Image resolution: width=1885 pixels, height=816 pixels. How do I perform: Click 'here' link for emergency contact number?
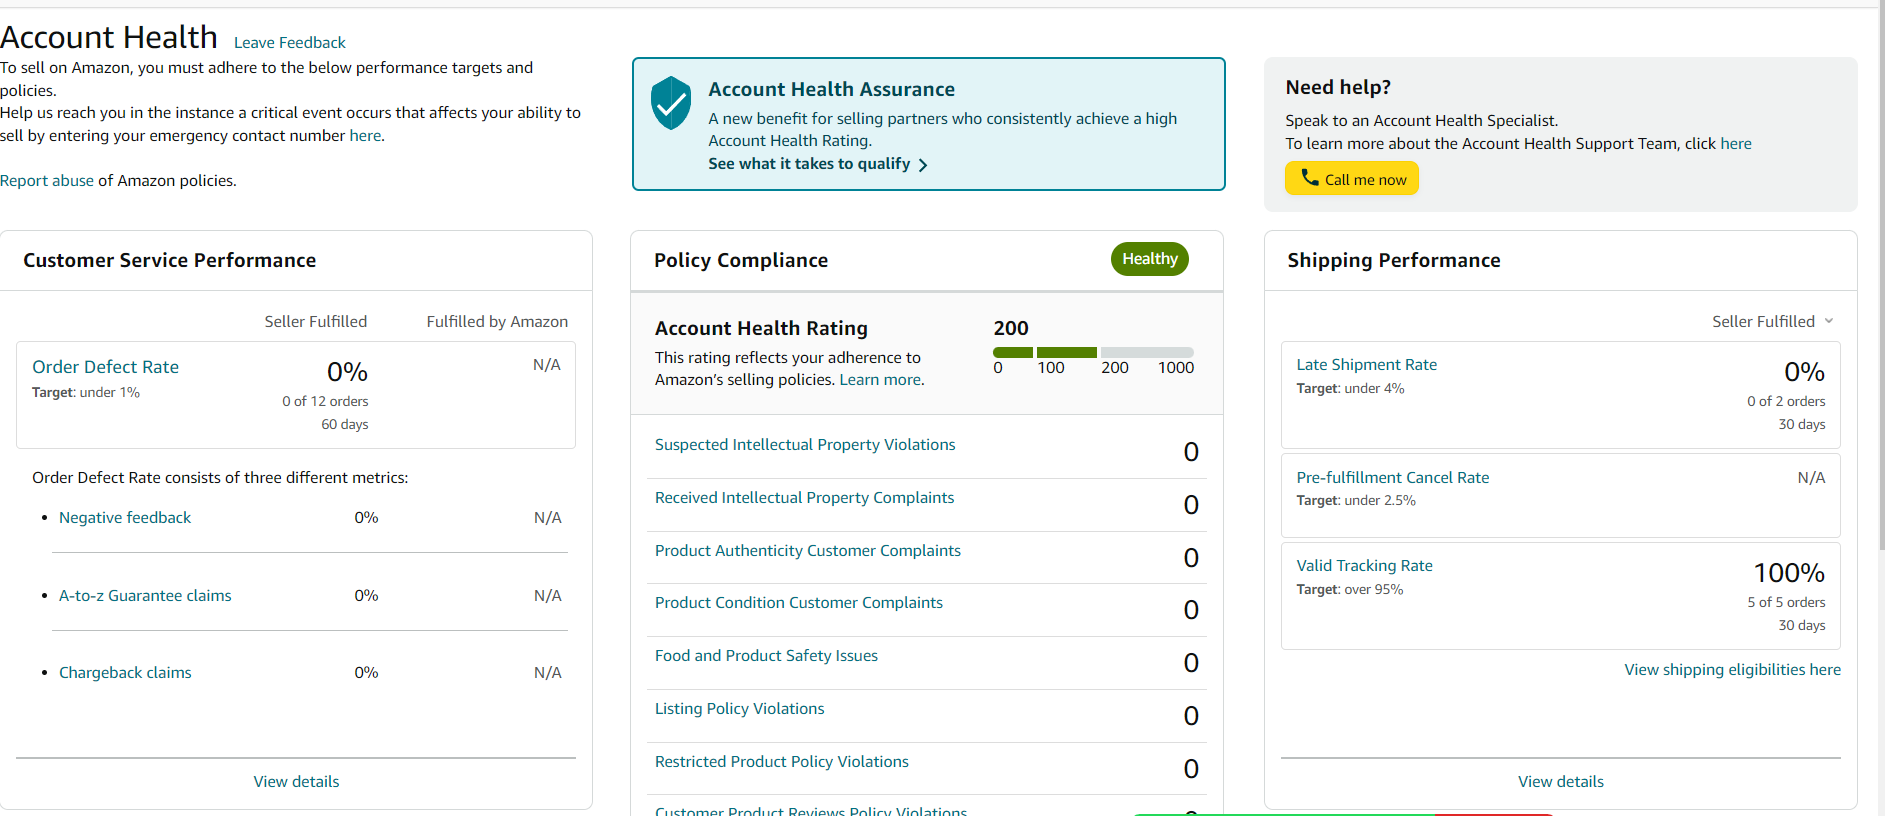click(x=365, y=136)
